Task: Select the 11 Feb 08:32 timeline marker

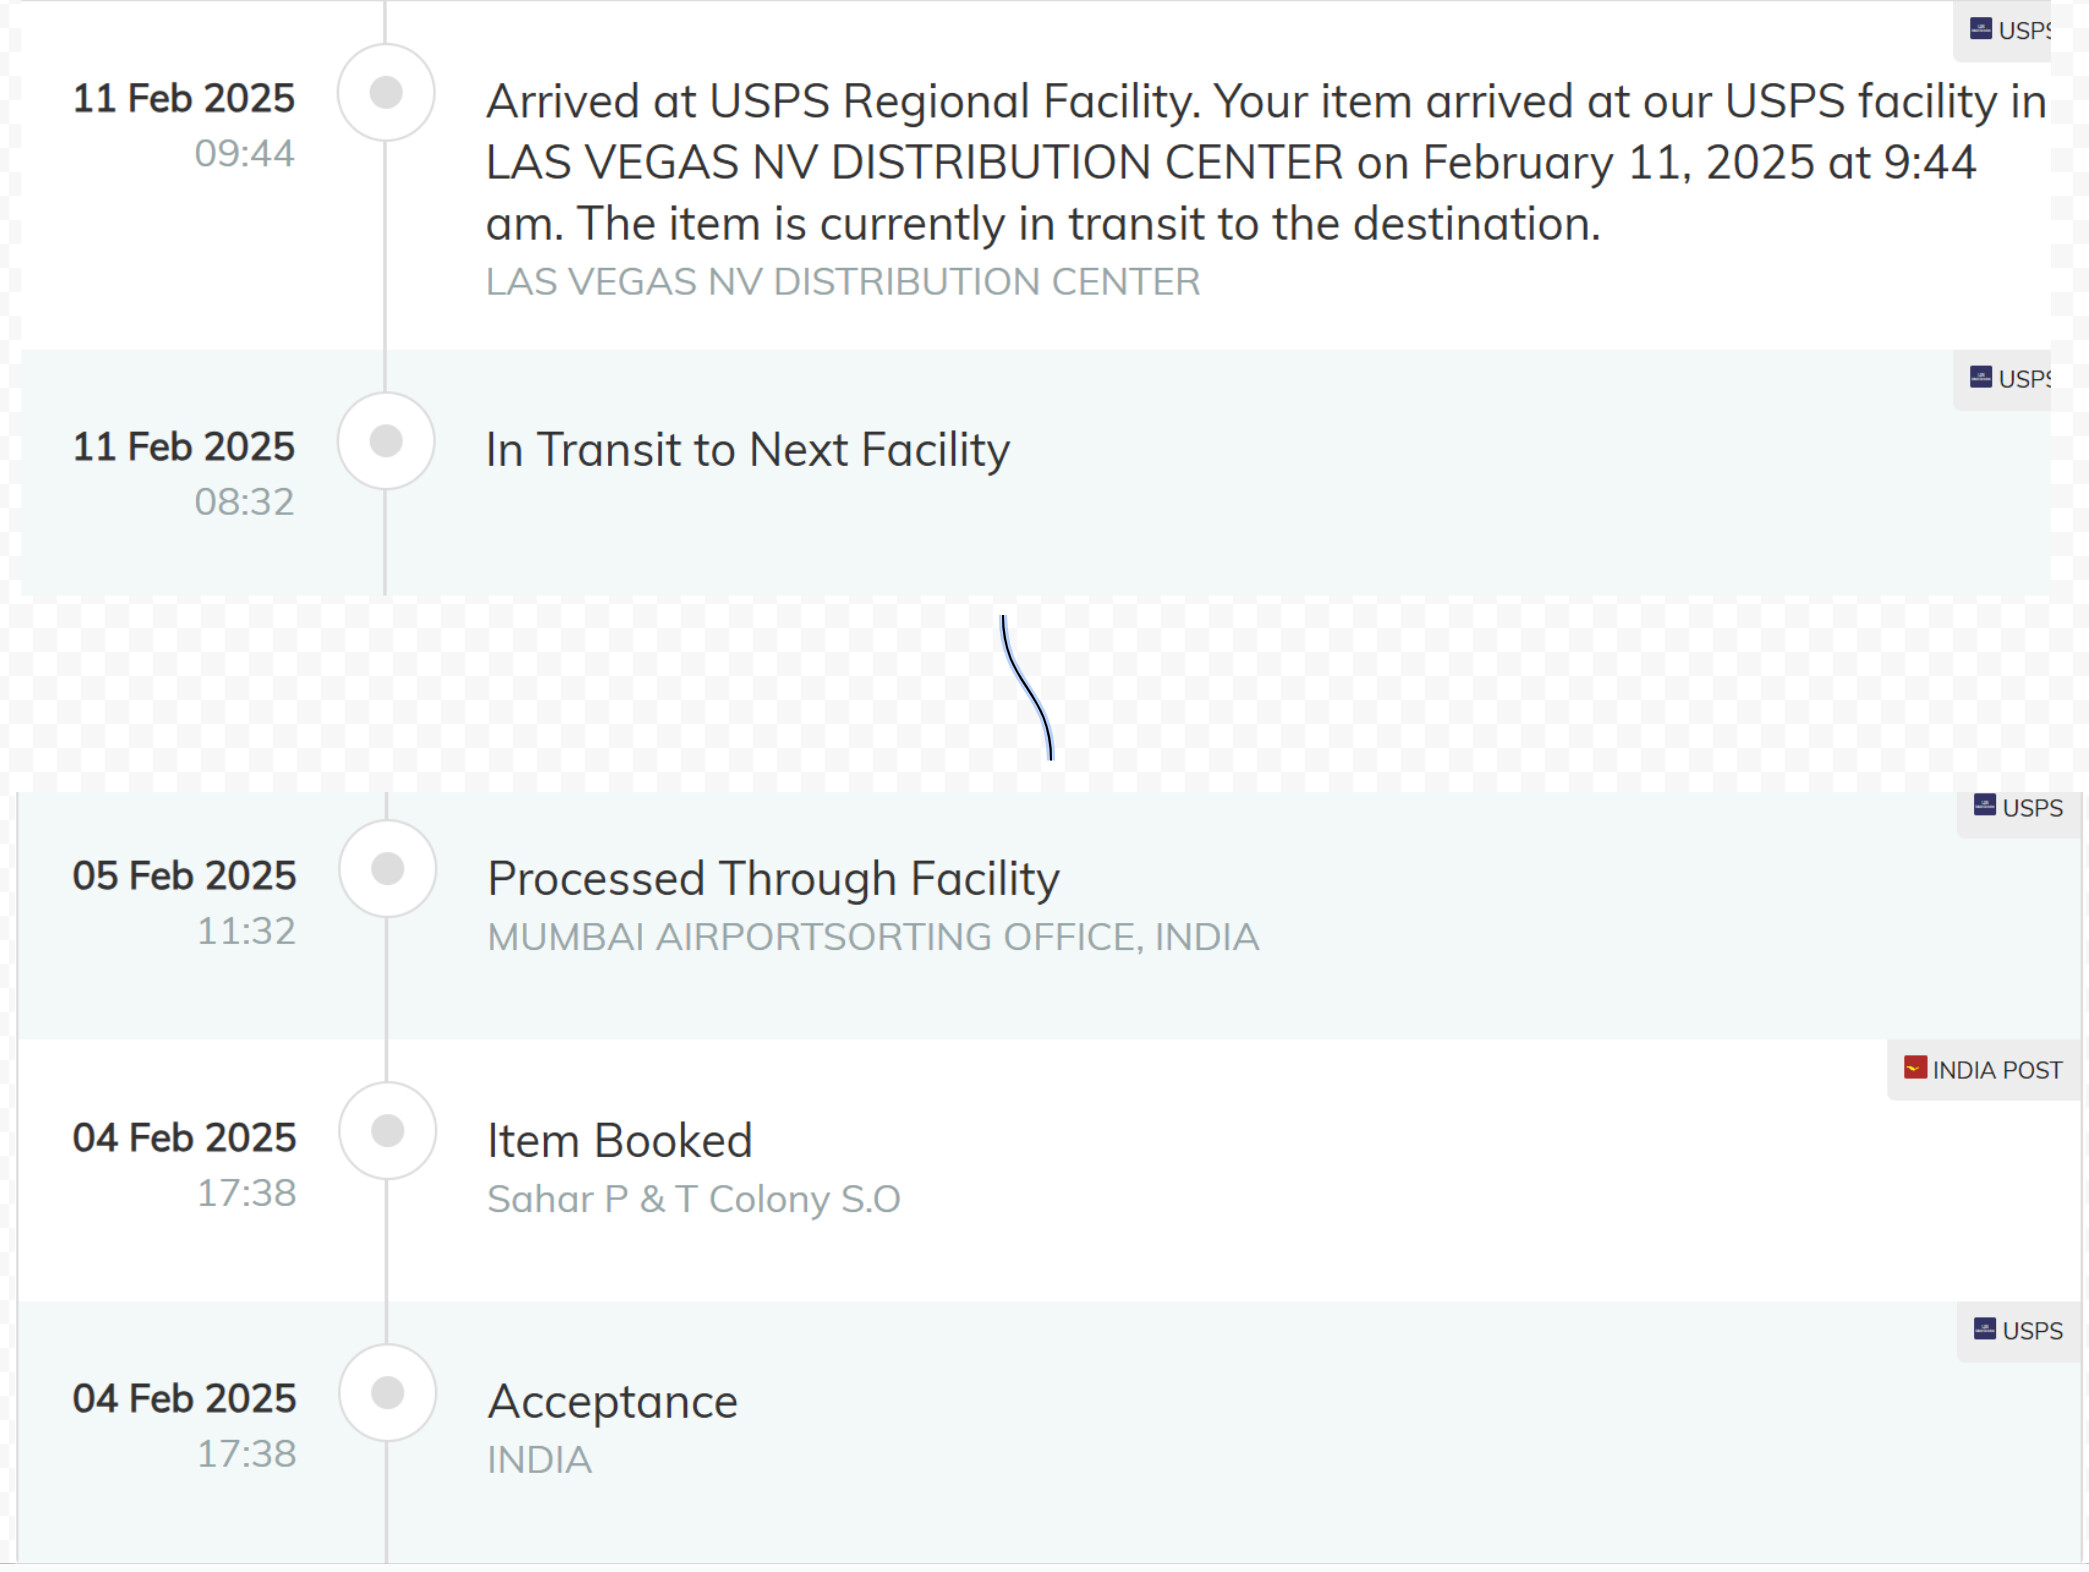Action: [386, 441]
